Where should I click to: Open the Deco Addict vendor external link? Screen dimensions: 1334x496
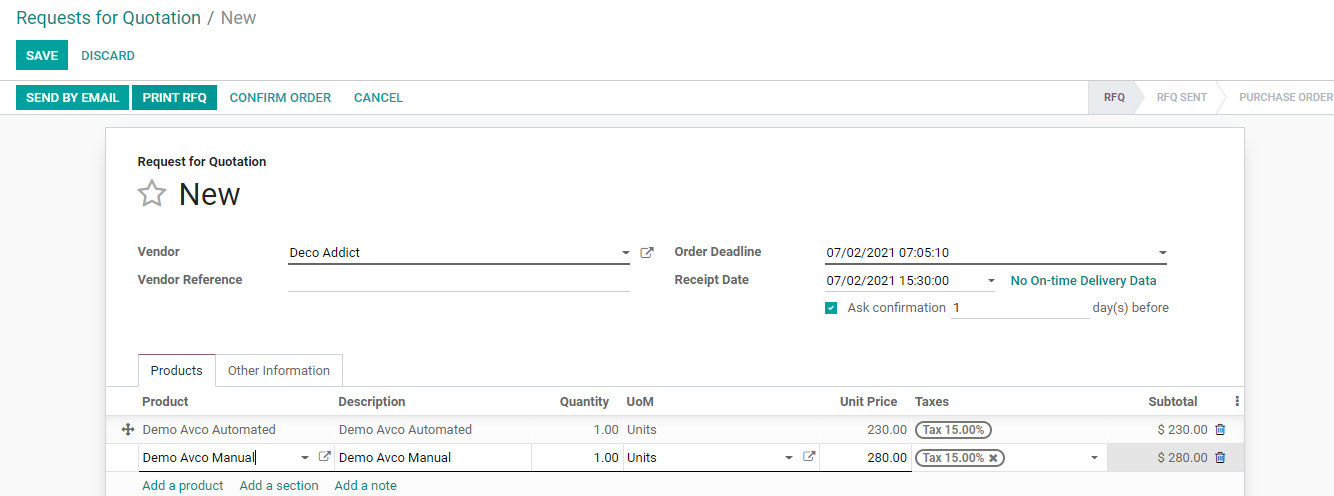click(x=647, y=253)
